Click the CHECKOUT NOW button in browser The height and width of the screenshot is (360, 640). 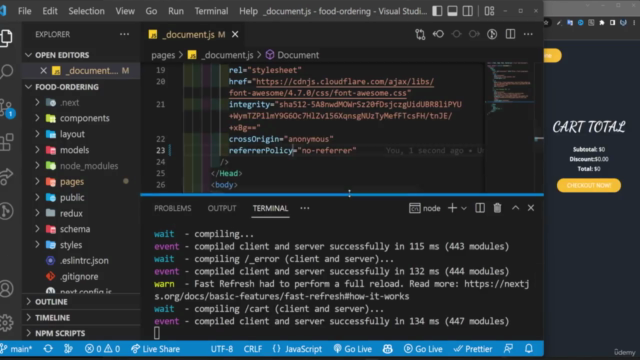coord(589,185)
